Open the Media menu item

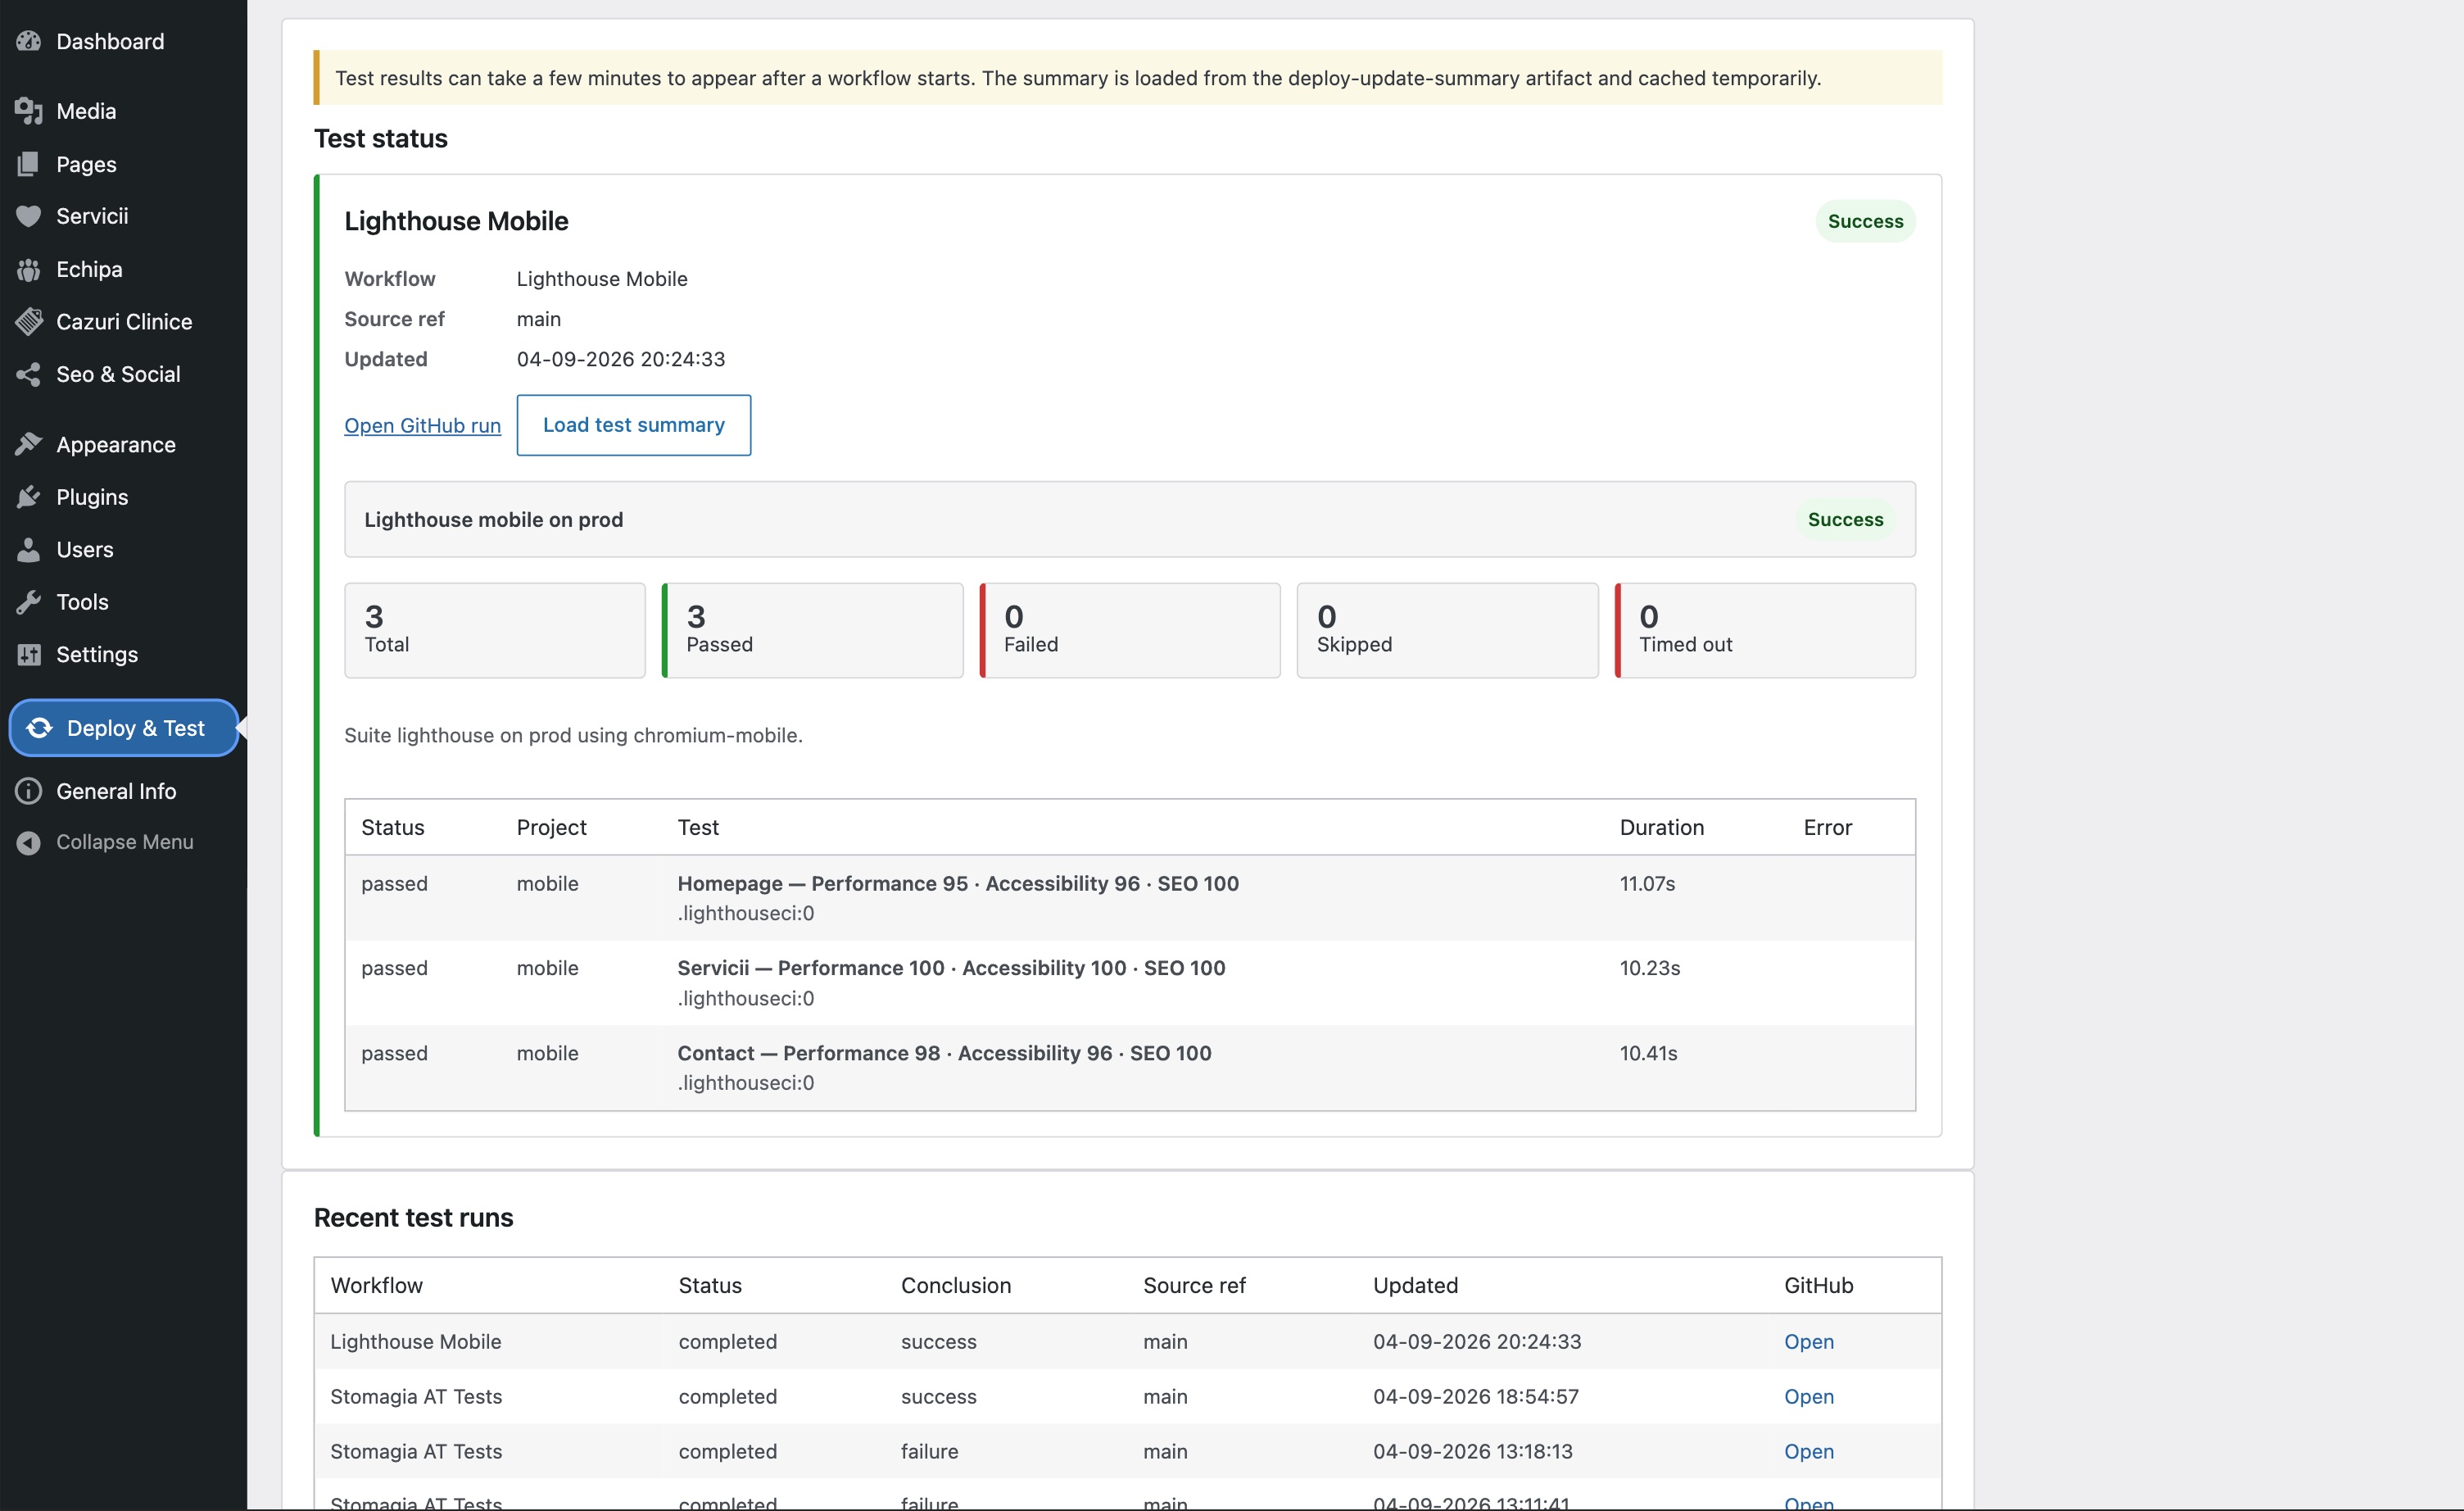(x=123, y=111)
